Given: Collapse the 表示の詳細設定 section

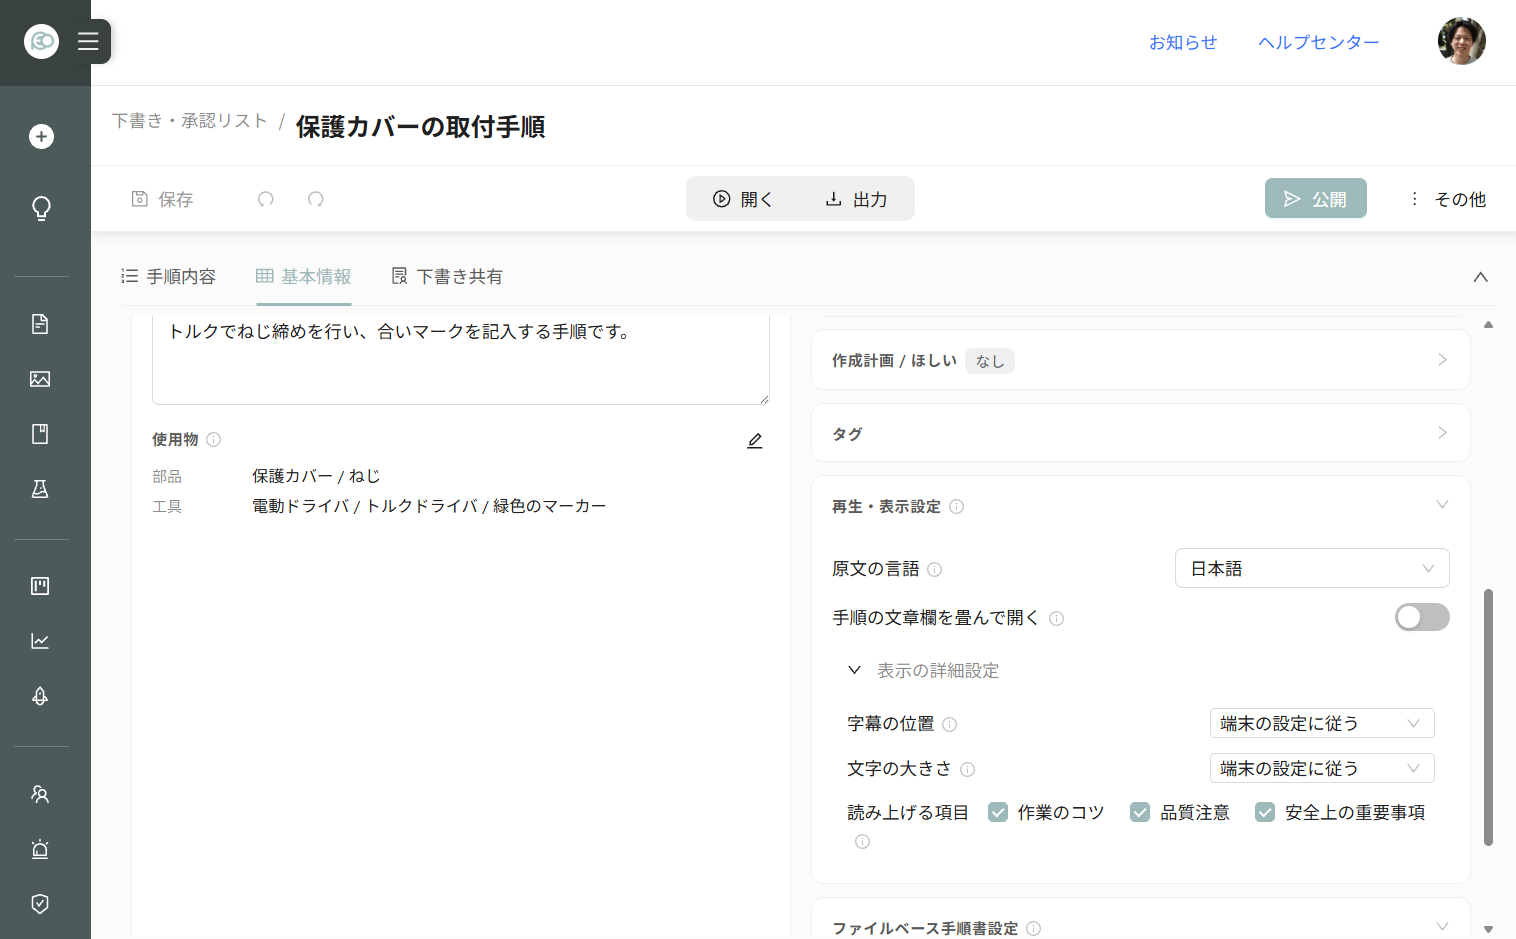Looking at the screenshot, I should coord(923,670).
